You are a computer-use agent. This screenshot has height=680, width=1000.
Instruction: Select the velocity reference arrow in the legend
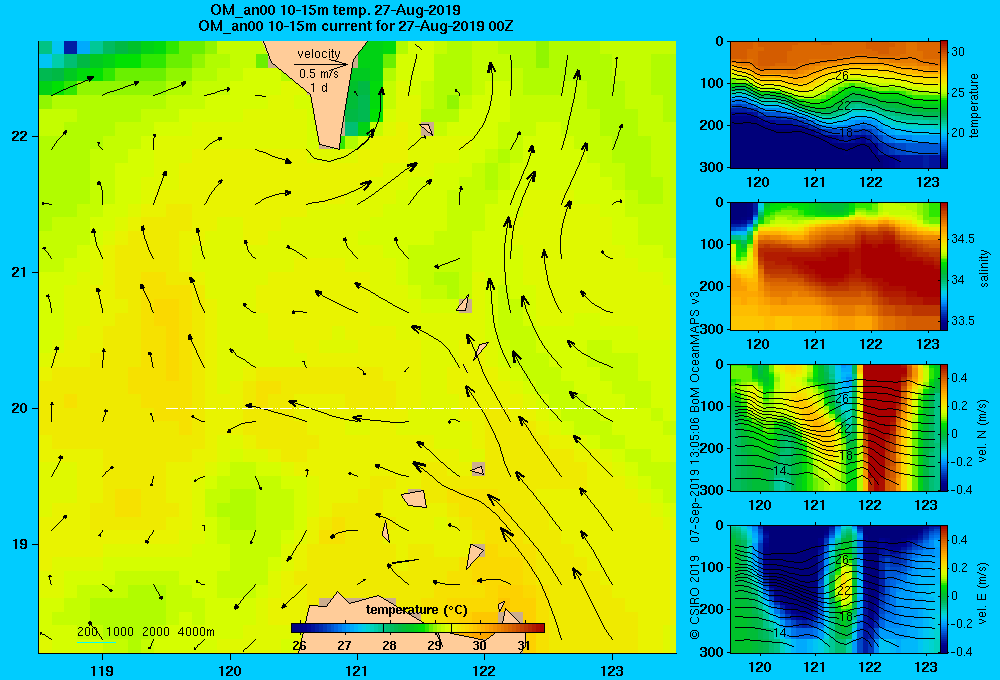(x=321, y=64)
